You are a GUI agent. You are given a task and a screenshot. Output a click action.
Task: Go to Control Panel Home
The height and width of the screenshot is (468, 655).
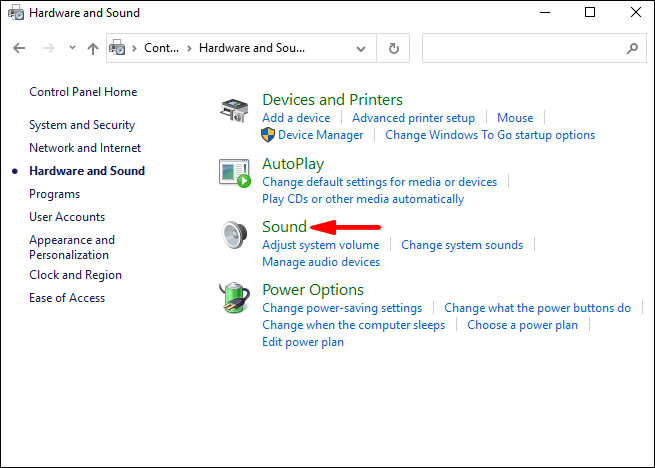pyautogui.click(x=83, y=92)
